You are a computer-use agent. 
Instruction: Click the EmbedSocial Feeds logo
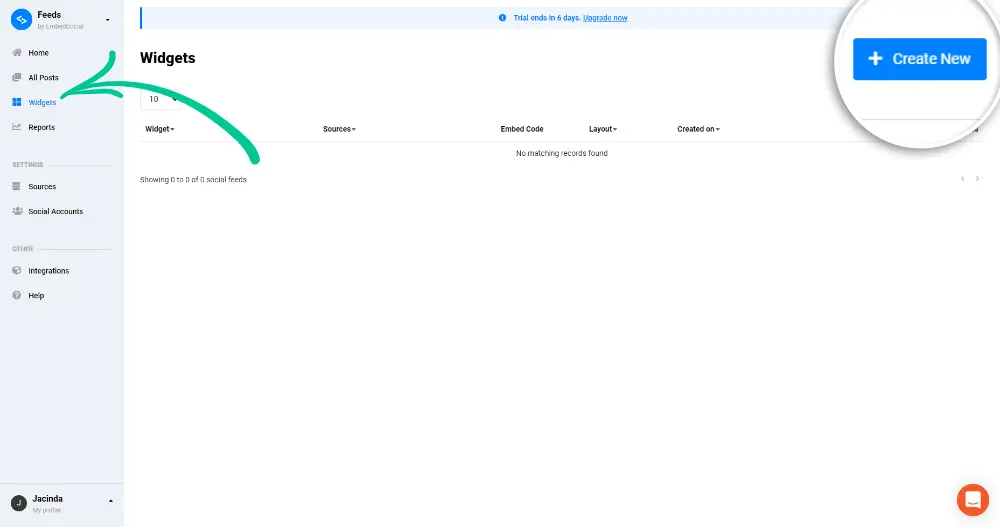(21, 19)
